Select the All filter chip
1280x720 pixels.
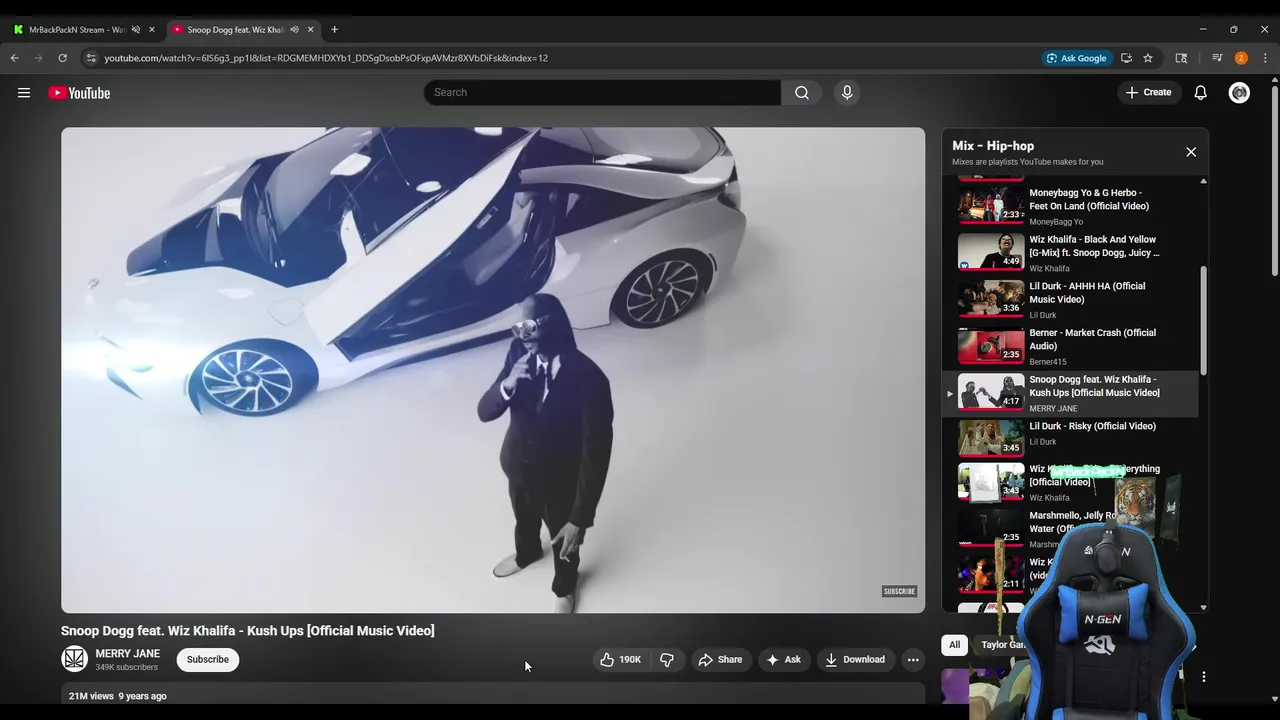[954, 645]
